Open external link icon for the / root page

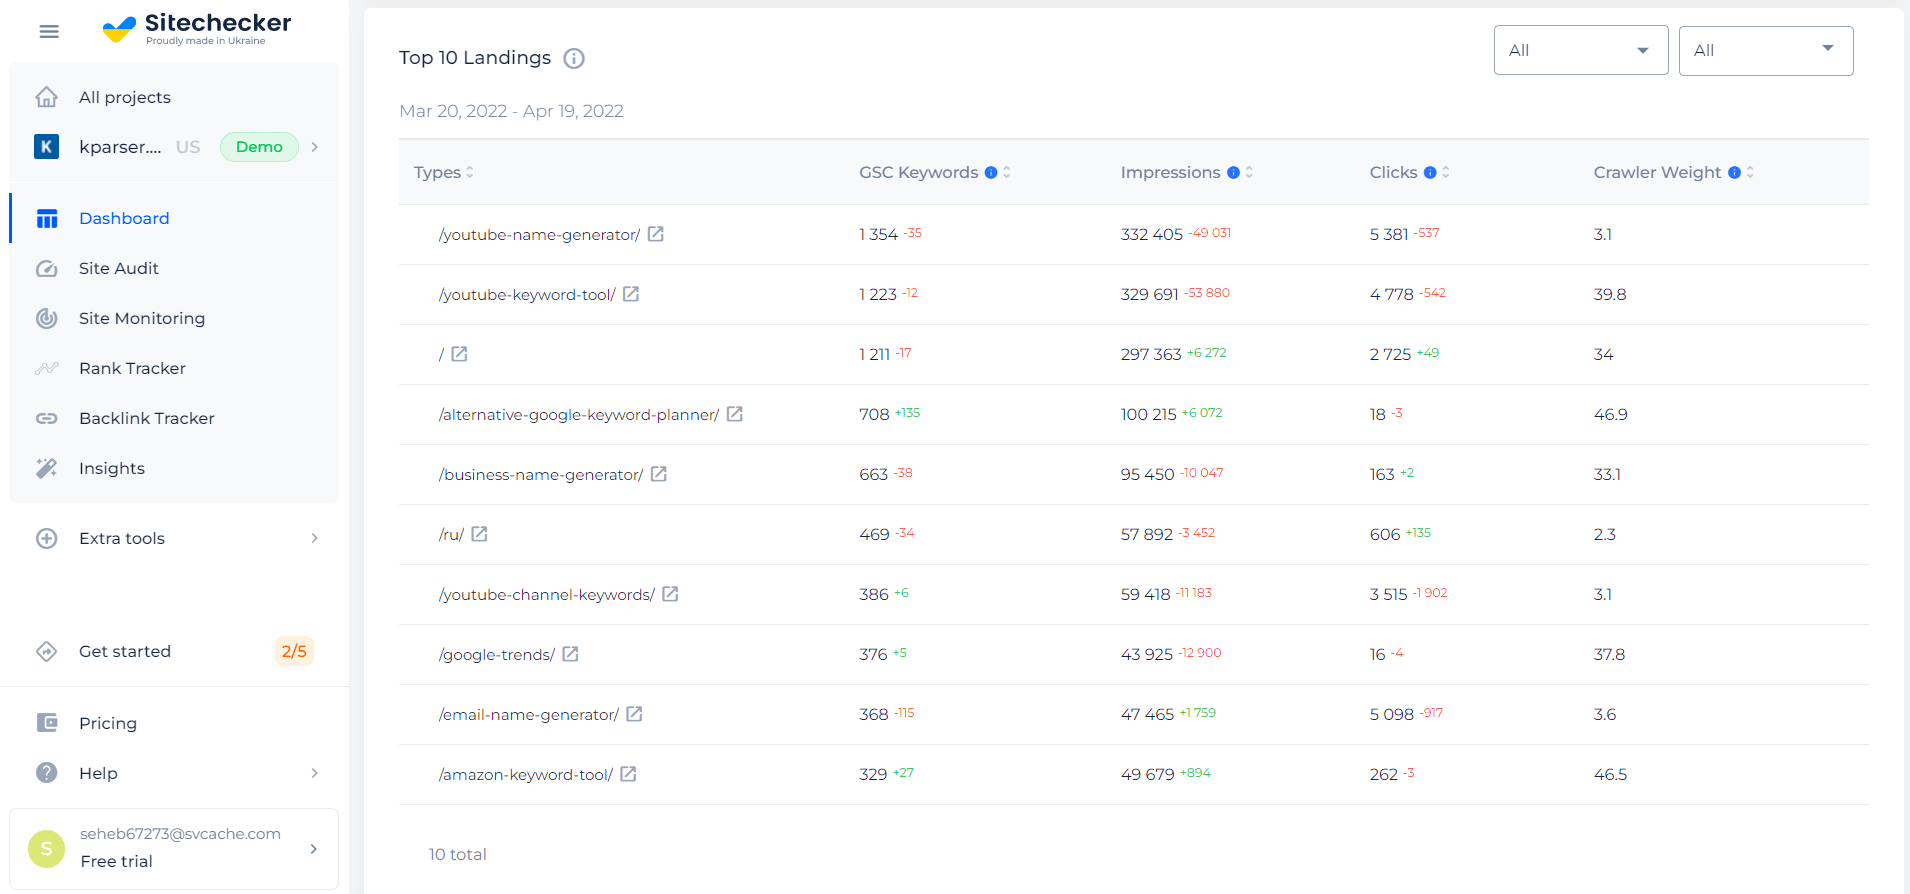(x=459, y=354)
